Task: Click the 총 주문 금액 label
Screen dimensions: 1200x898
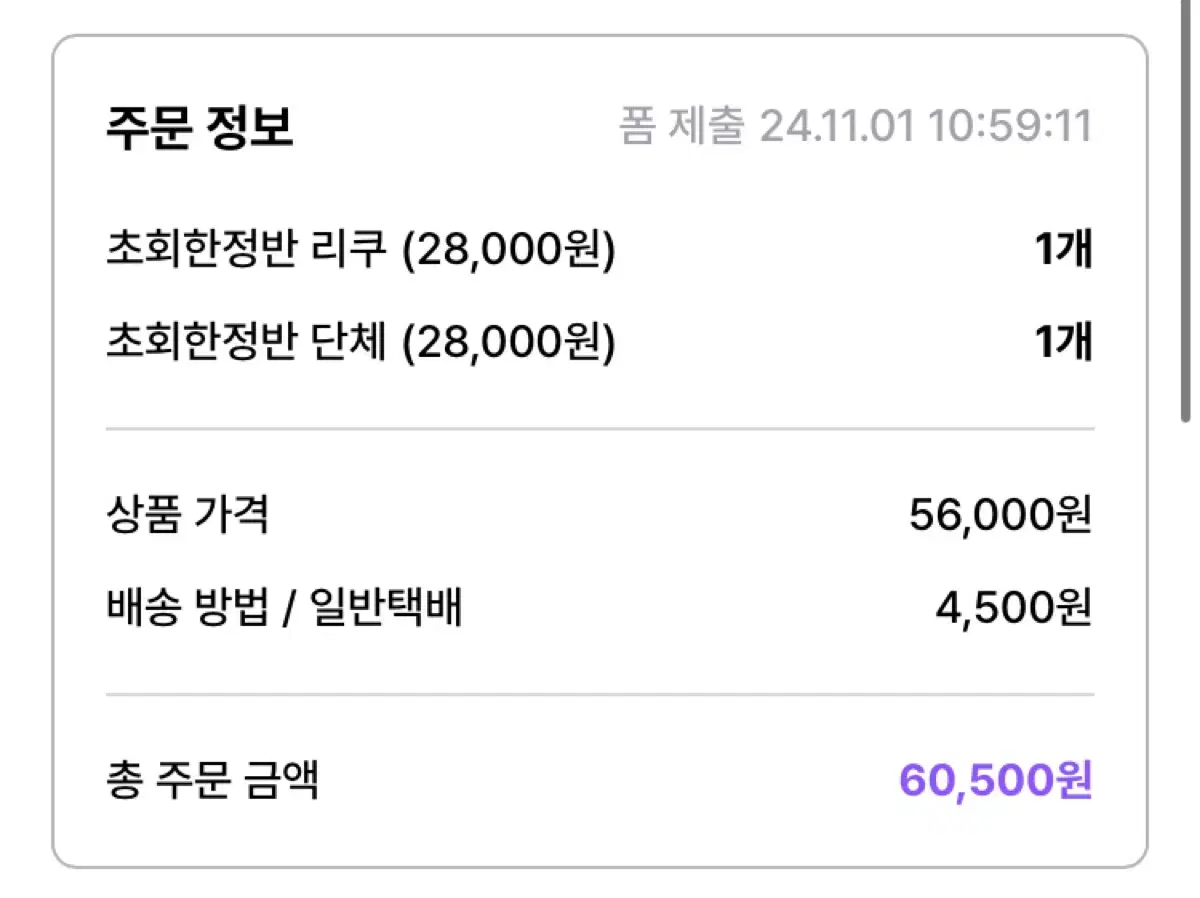Action: (x=212, y=780)
